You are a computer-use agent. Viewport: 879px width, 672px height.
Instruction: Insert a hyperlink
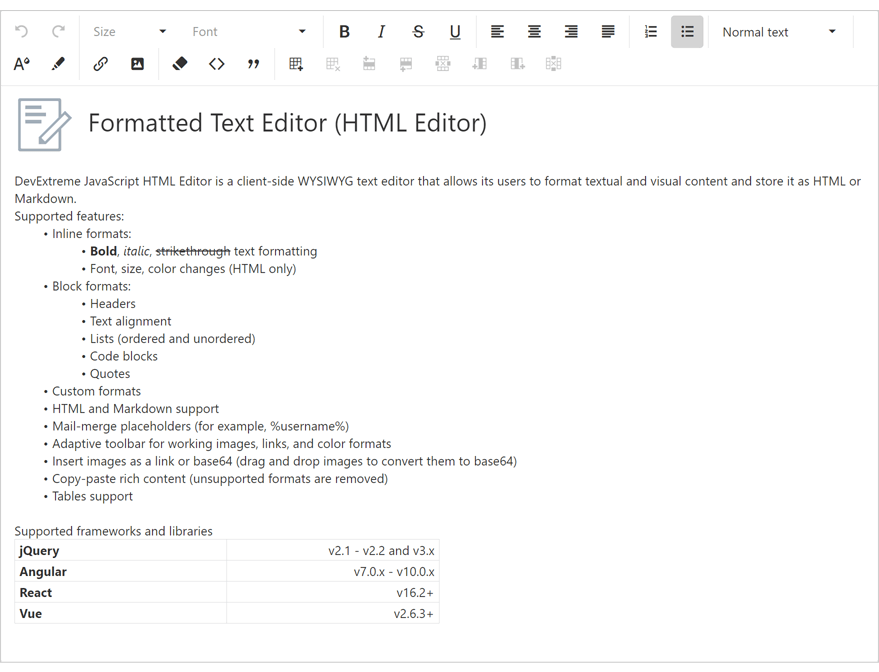(x=99, y=63)
